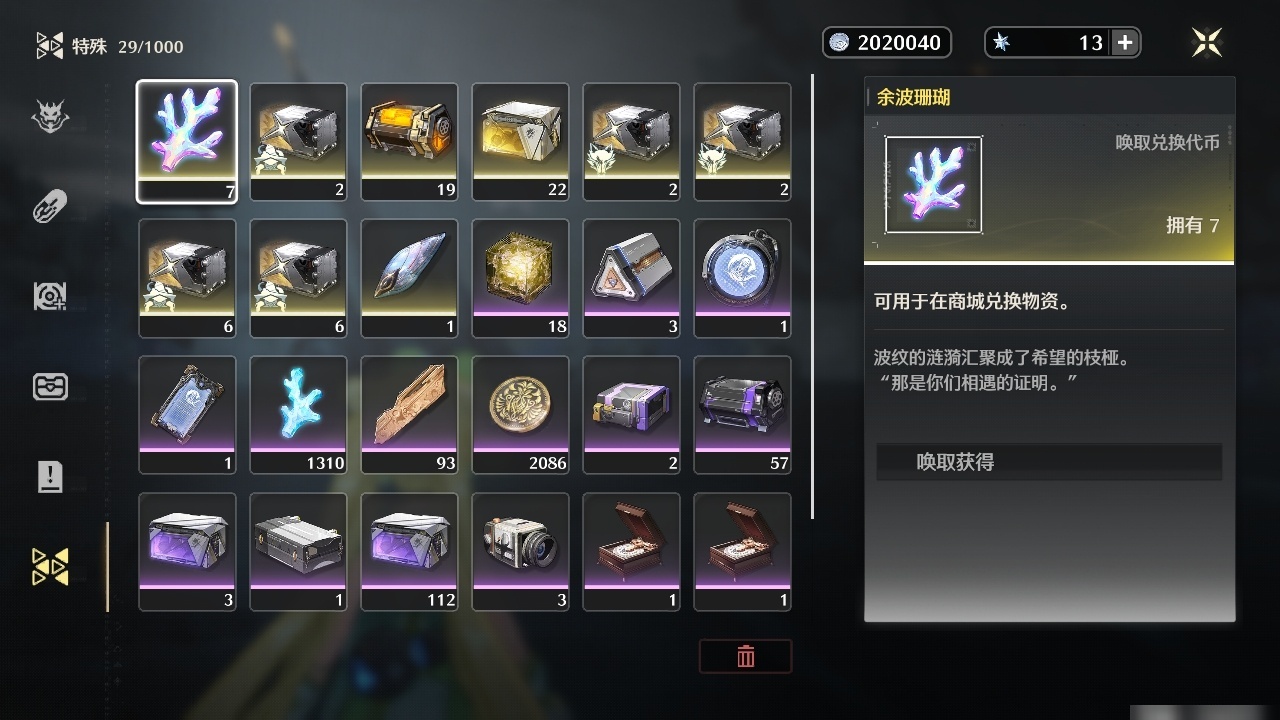The height and width of the screenshot is (720, 1280).
Task: Click the plus icon beside 13
Action: [x=1125, y=42]
